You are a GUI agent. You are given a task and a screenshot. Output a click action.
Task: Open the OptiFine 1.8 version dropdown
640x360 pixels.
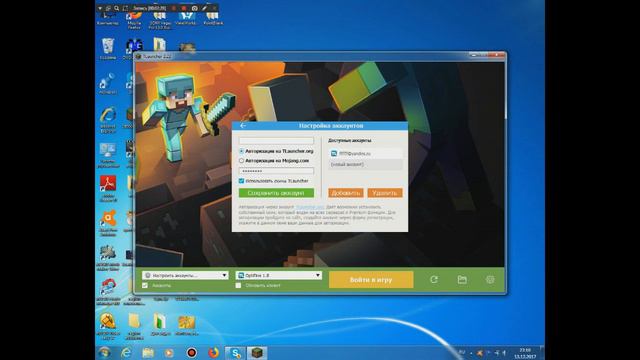pos(279,276)
